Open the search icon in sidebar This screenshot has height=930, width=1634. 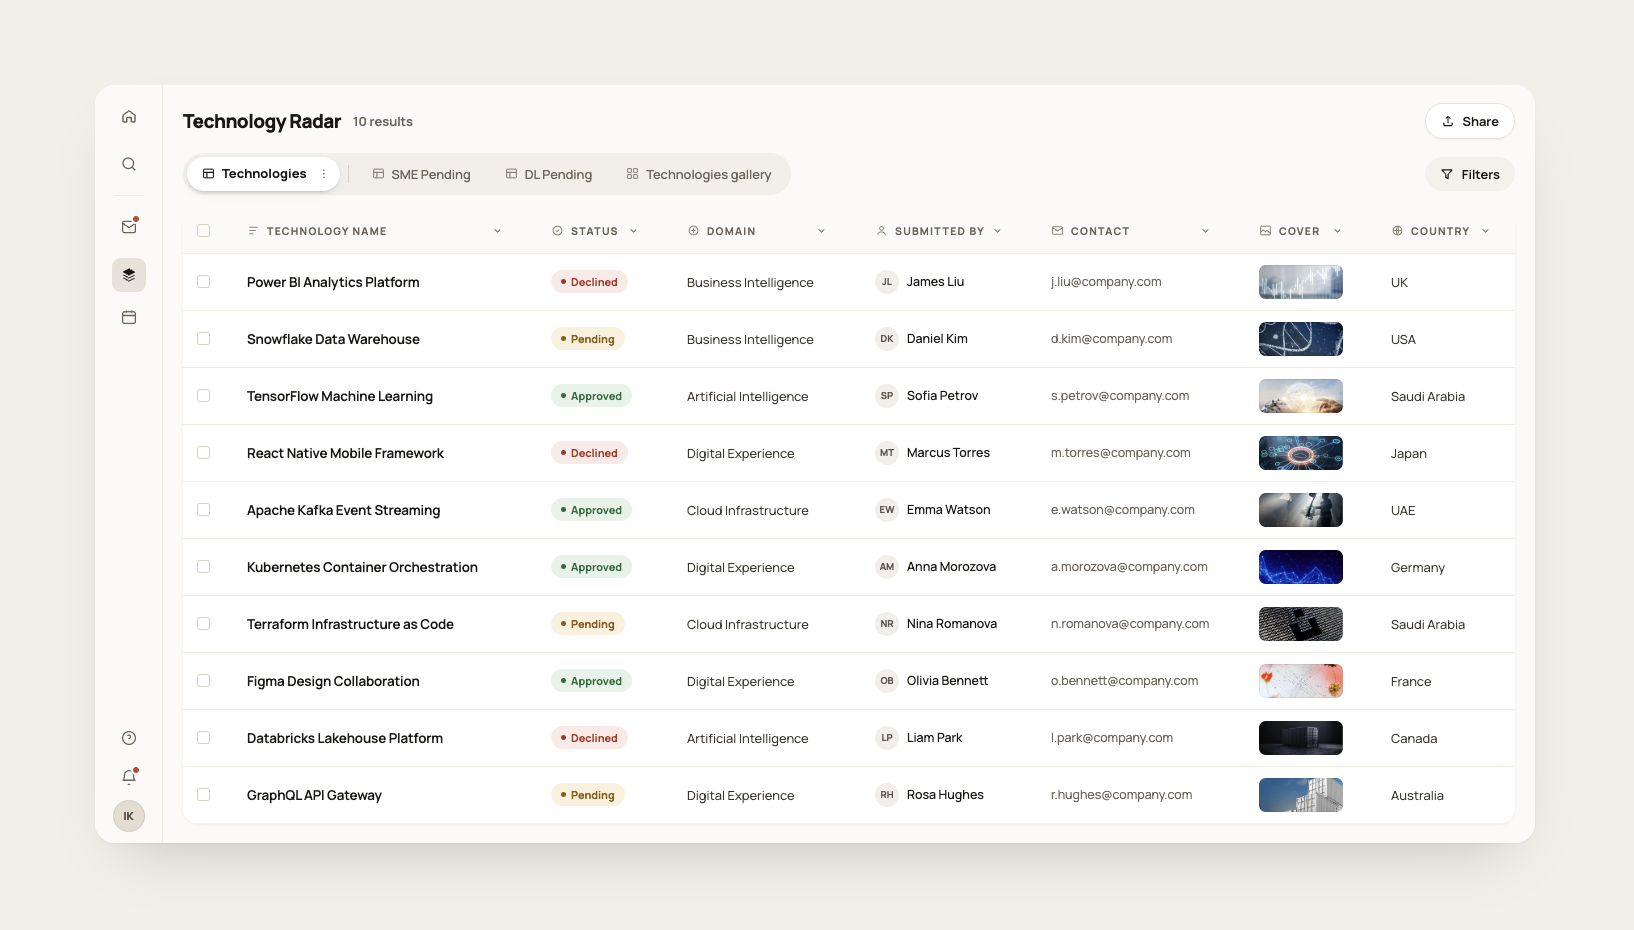(129, 164)
